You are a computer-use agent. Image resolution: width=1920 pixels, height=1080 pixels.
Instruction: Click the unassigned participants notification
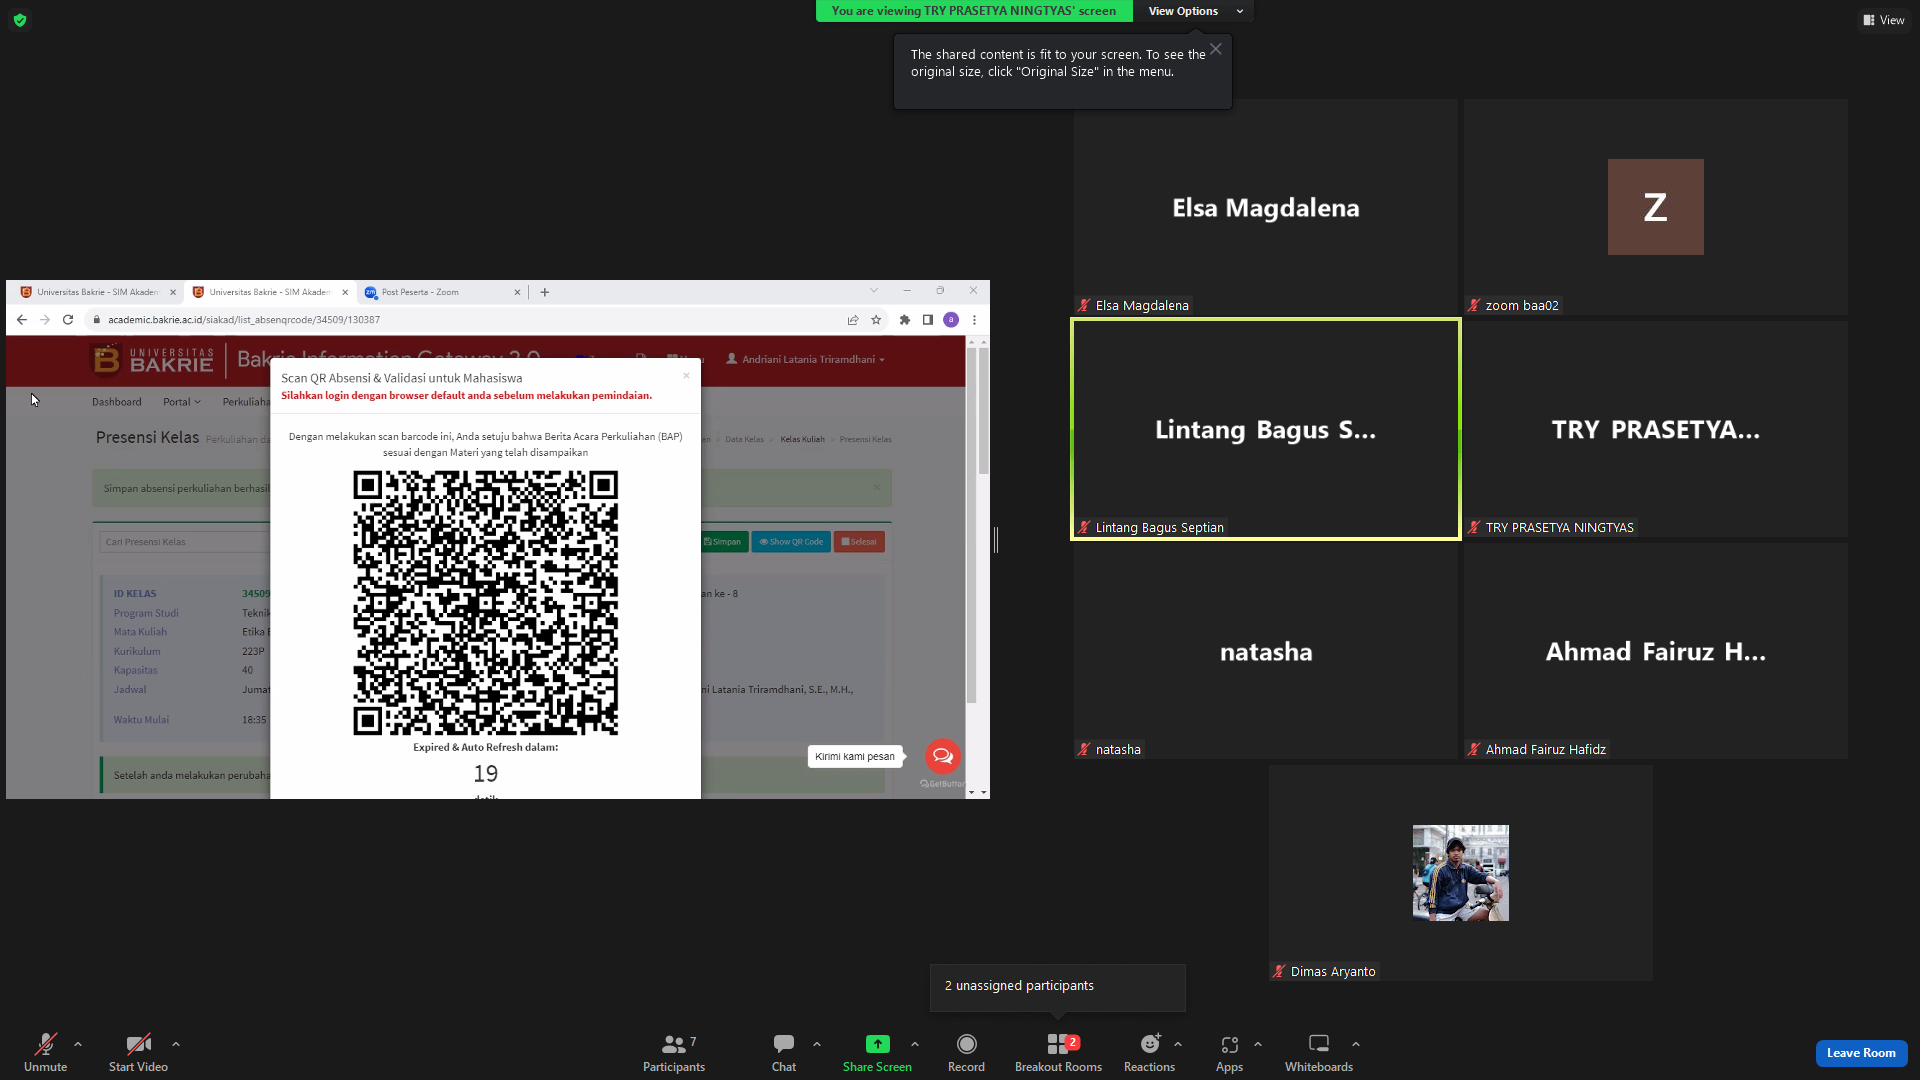click(1058, 987)
